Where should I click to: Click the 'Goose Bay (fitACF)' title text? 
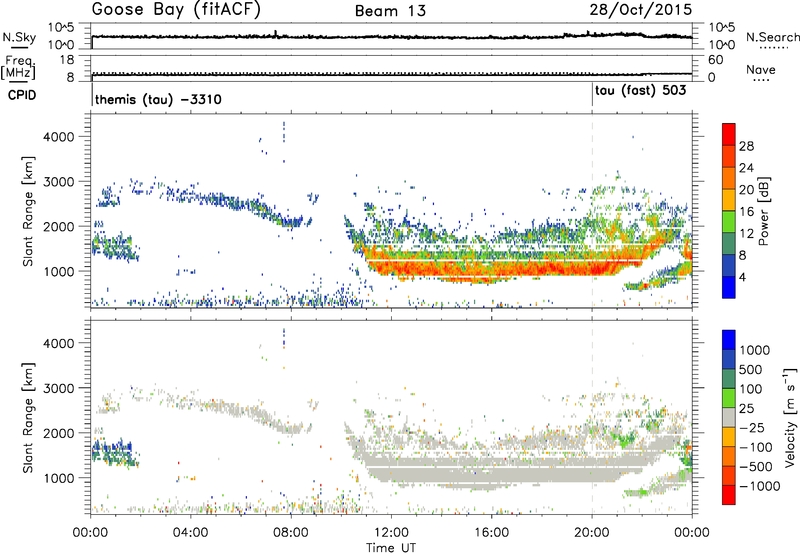(x=176, y=10)
